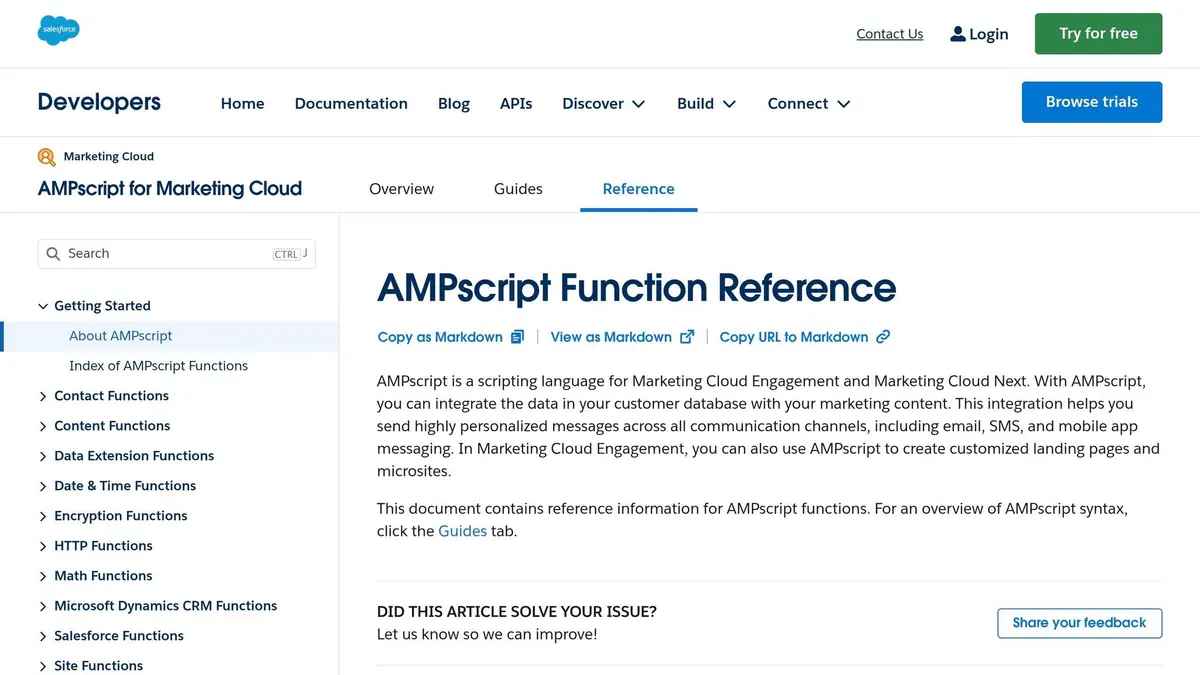Switch to the Overview tab

coord(401,189)
